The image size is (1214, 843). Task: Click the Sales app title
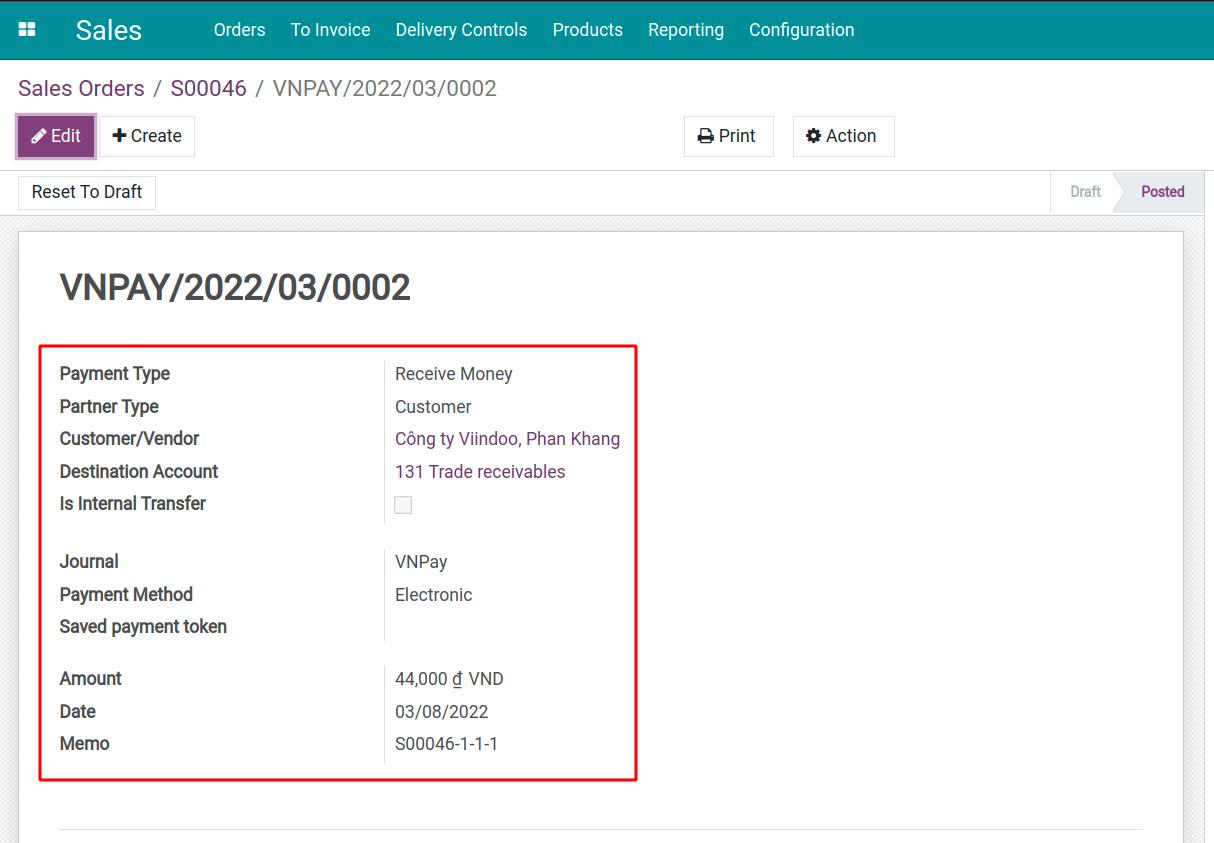pos(108,30)
